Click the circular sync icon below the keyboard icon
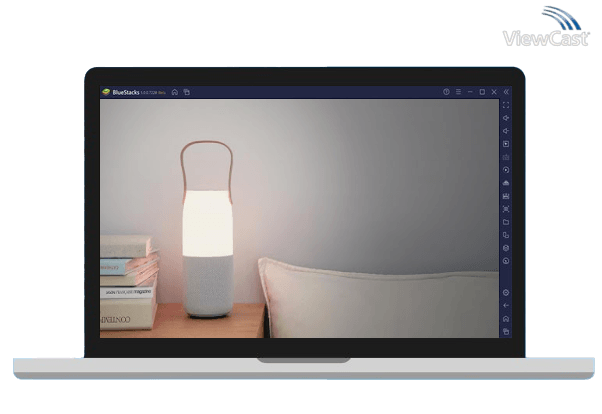Screen dimensions: 602x414 click(506, 170)
